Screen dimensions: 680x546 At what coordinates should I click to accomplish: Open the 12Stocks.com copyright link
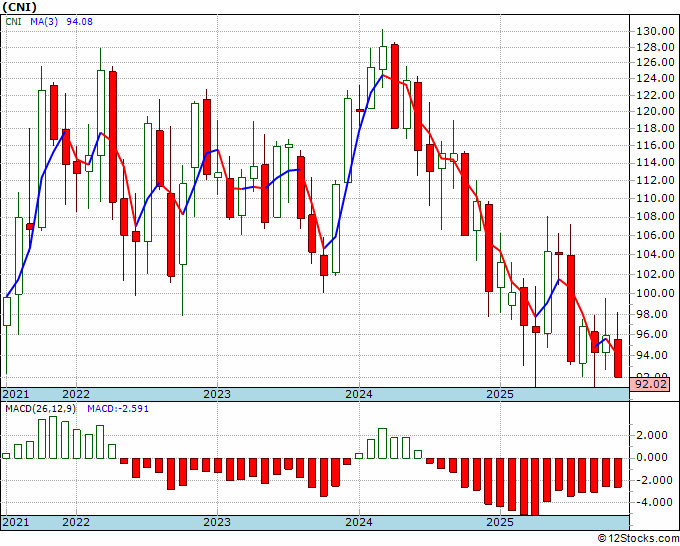(638, 539)
